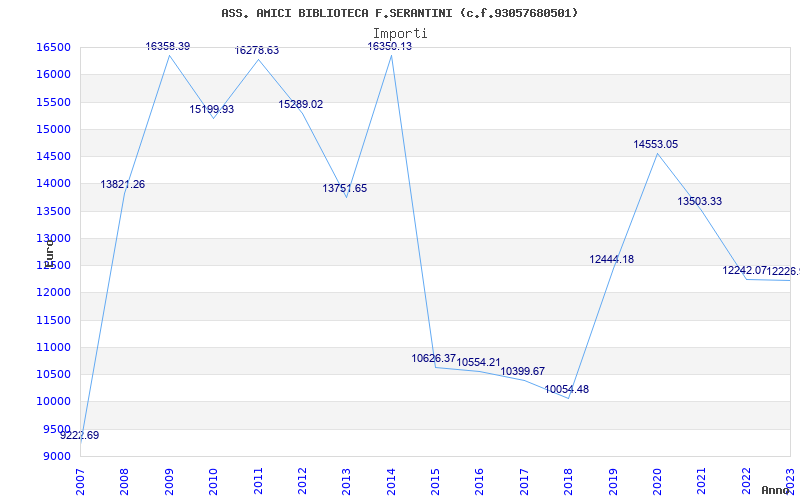Select data label 10626.37
This screenshot has height=500, width=800.
point(434,359)
